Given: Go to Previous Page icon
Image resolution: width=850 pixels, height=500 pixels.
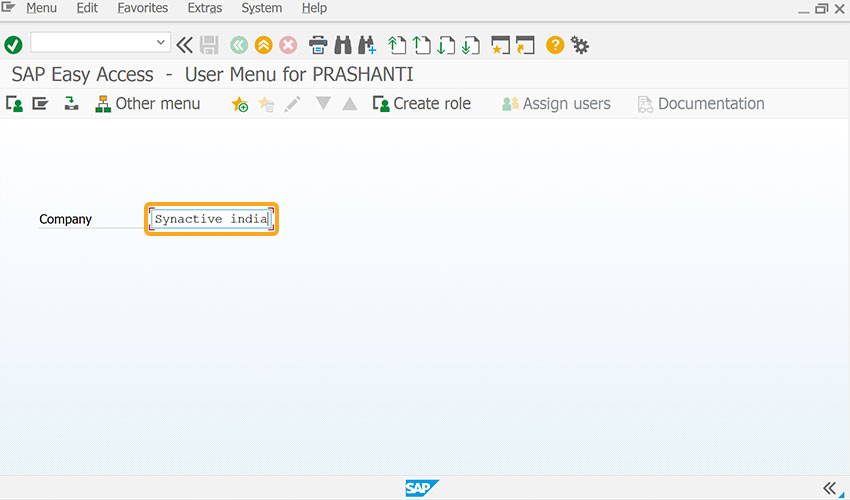Looking at the screenshot, I should pos(422,45).
